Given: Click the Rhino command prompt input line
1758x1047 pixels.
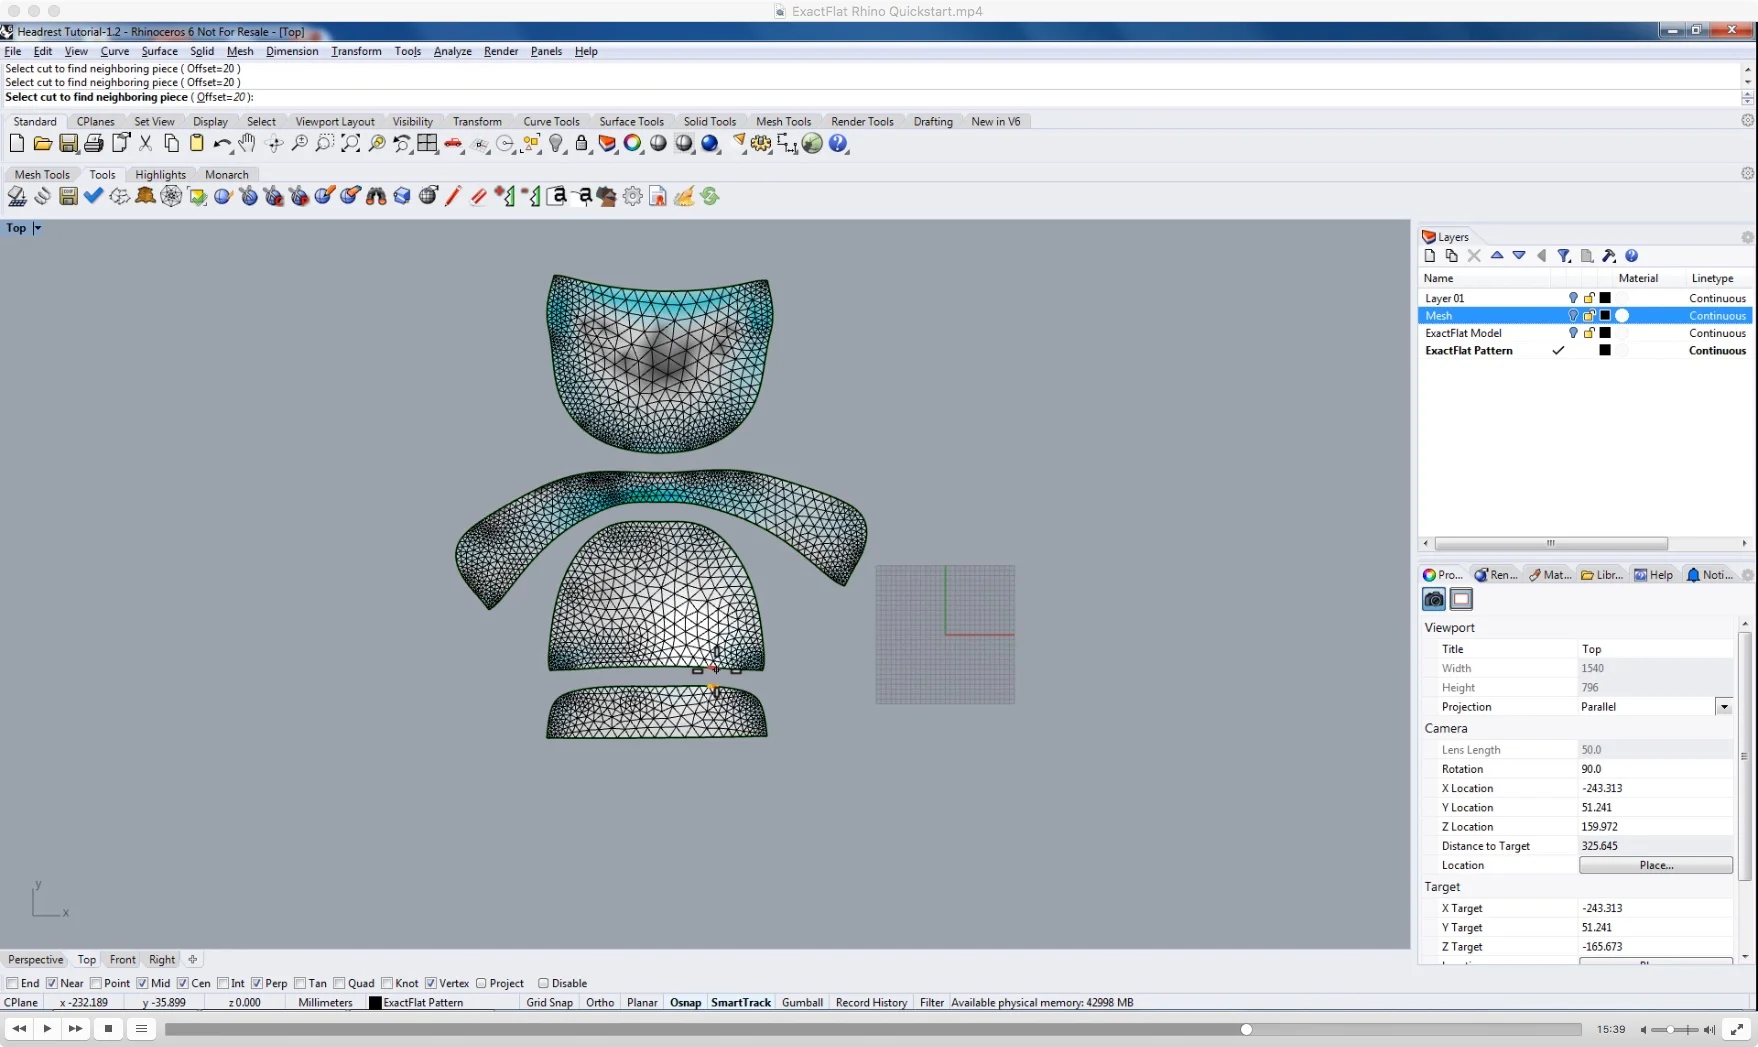Looking at the screenshot, I should pos(870,97).
